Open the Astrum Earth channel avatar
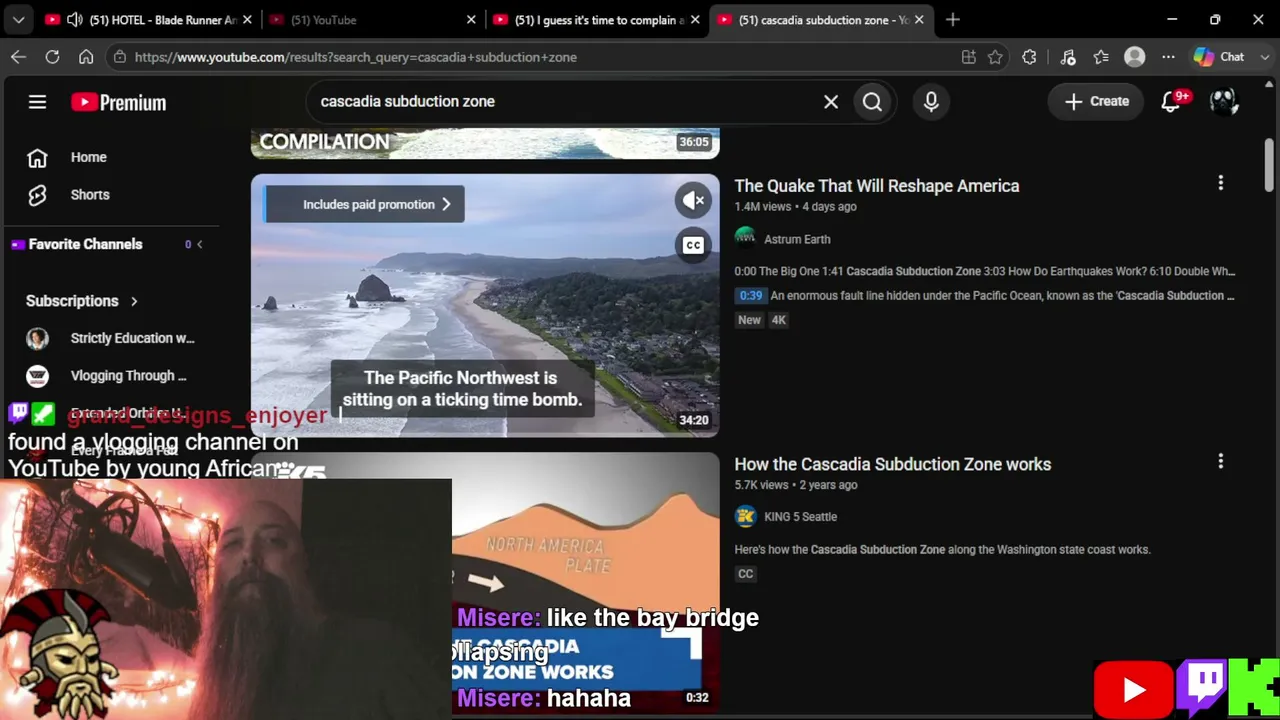 coord(745,239)
